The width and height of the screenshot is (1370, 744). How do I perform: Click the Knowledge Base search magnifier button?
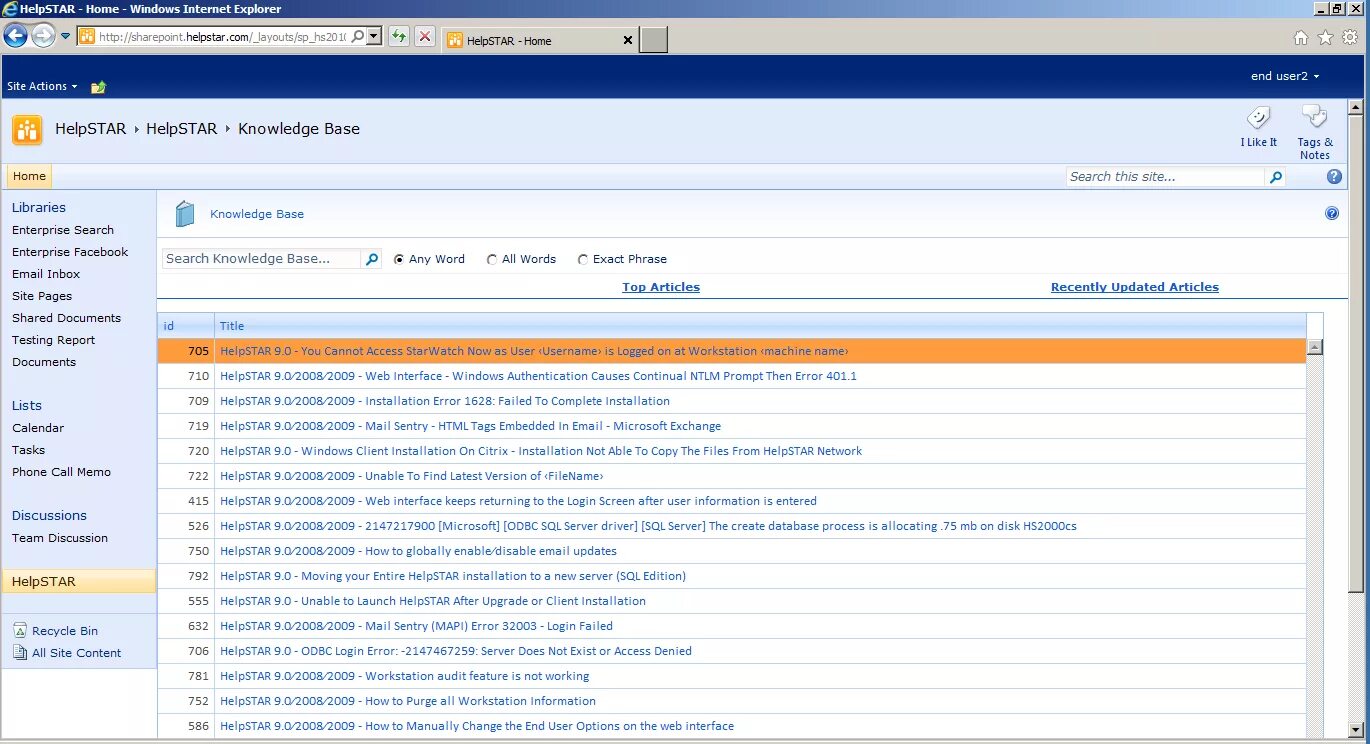[372, 259]
